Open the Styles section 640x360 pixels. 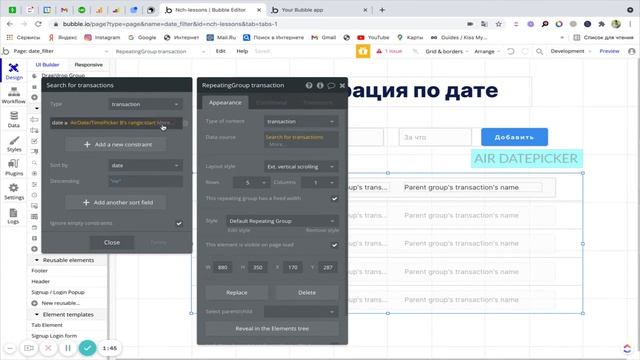[13, 144]
